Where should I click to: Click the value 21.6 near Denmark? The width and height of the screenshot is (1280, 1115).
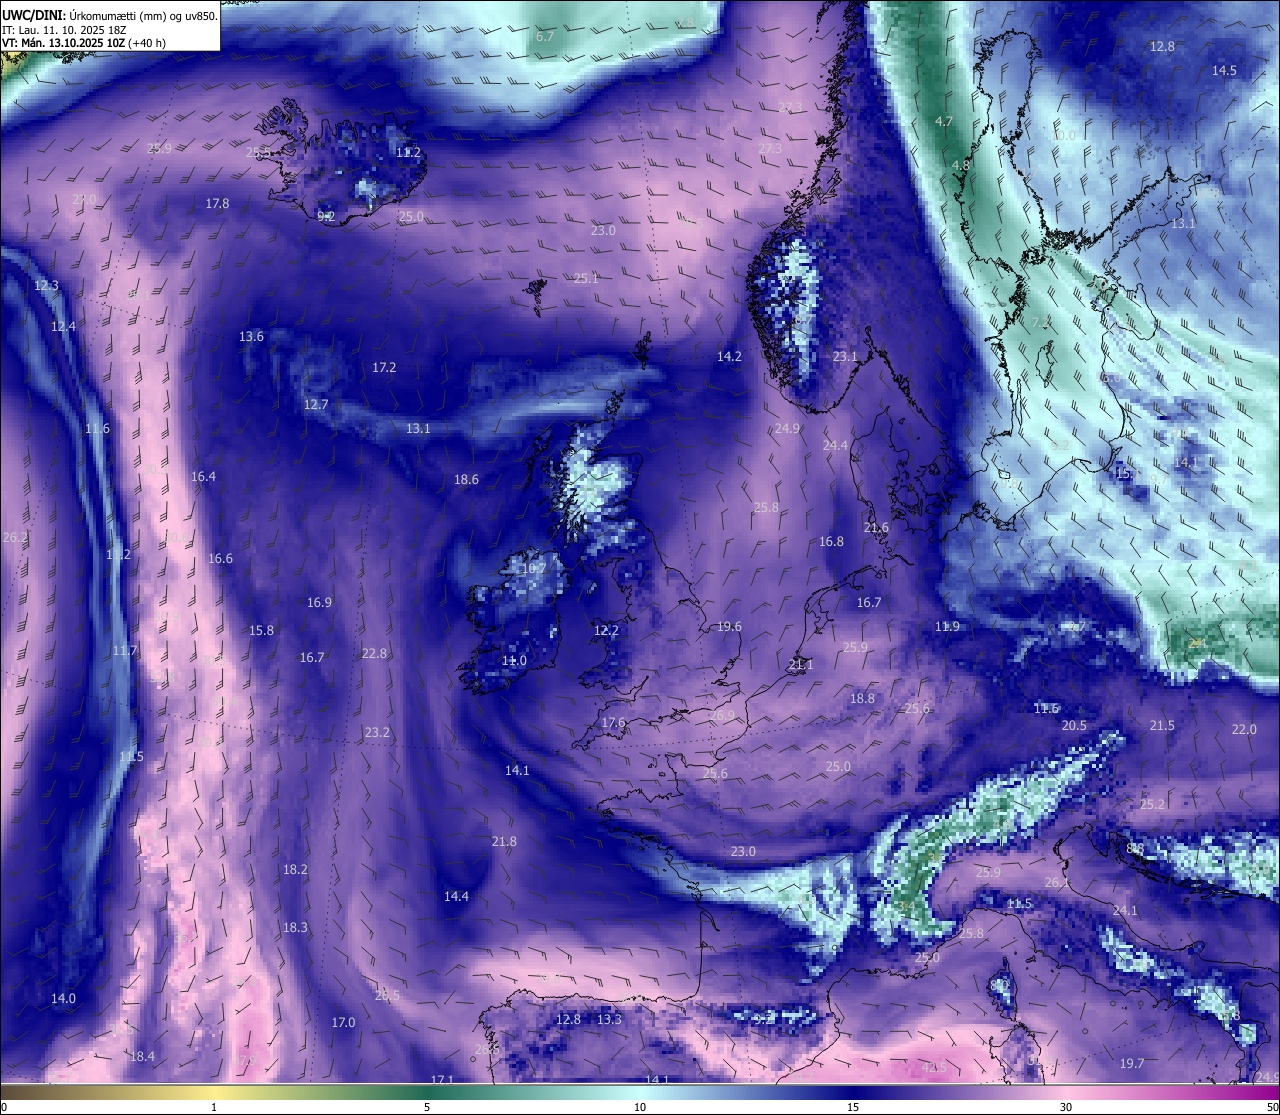tap(876, 527)
